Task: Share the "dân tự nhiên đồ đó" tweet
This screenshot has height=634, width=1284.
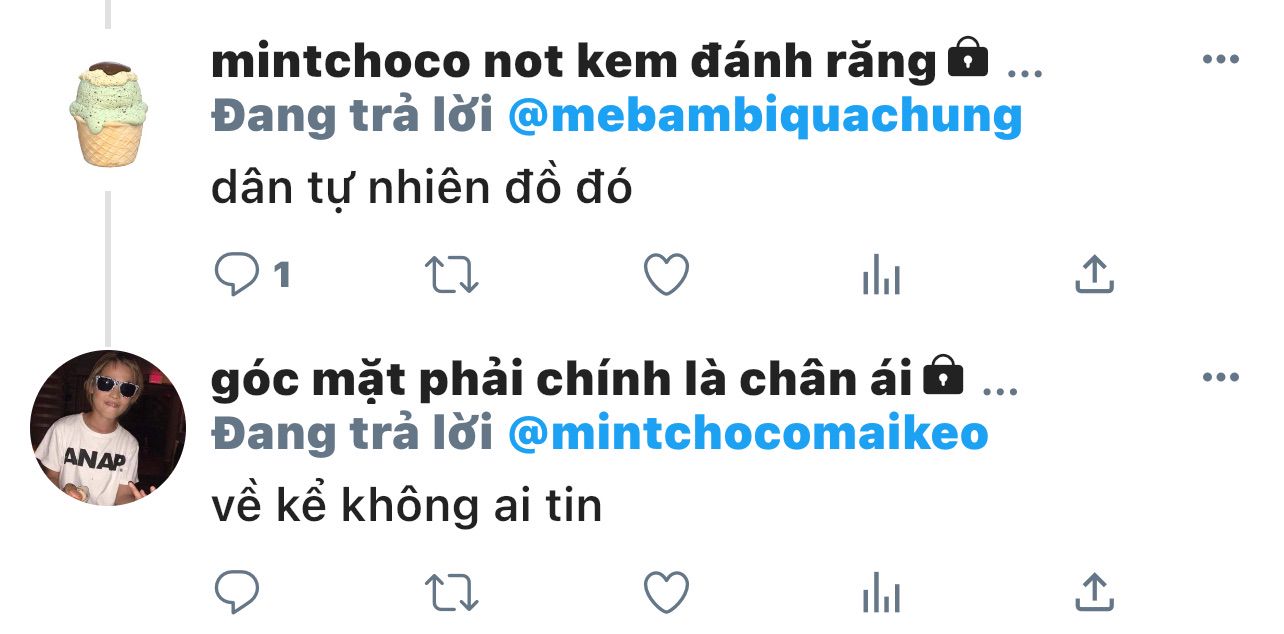Action: coord(1094,275)
